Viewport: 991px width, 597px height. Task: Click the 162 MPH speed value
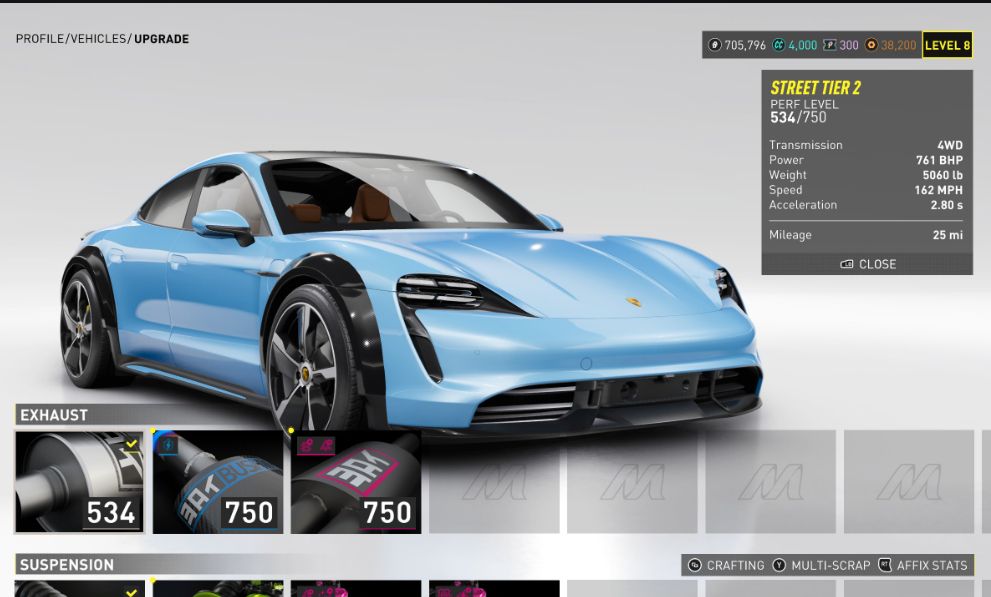point(939,190)
